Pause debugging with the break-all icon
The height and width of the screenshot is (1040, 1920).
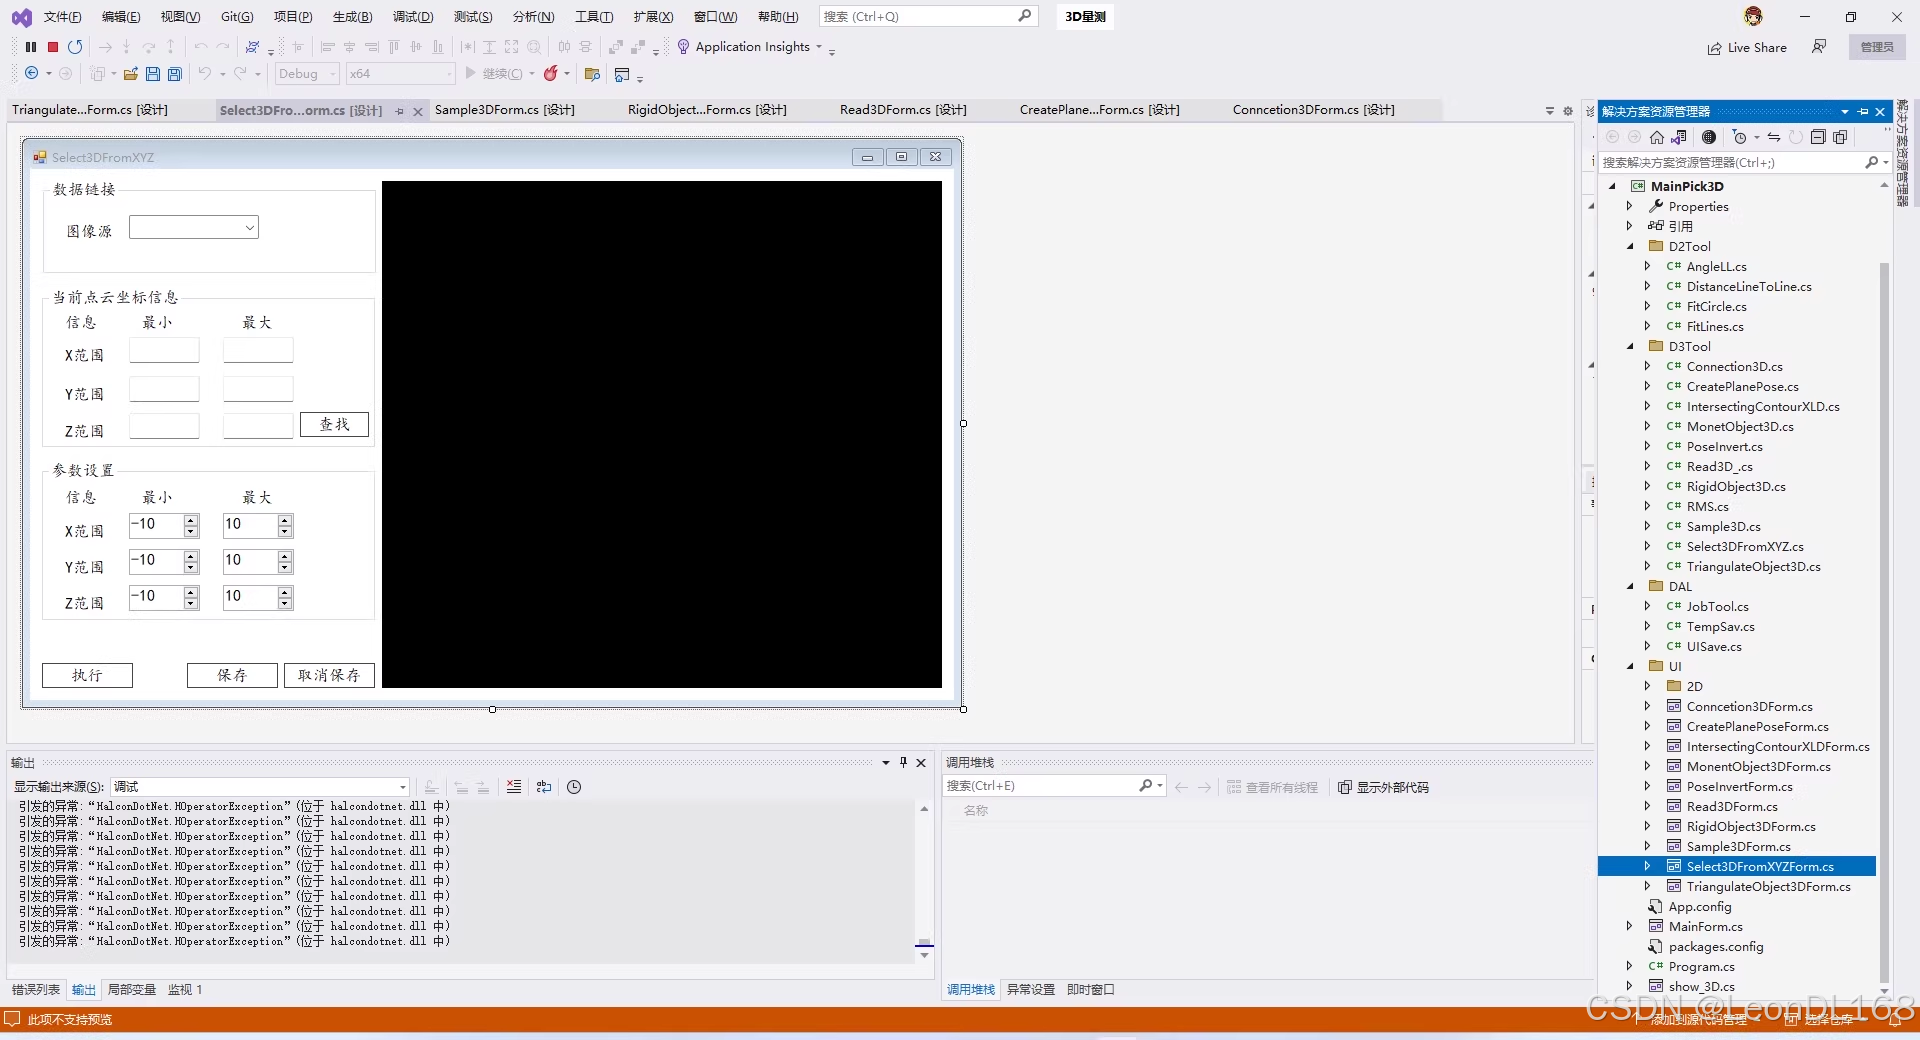coord(31,47)
